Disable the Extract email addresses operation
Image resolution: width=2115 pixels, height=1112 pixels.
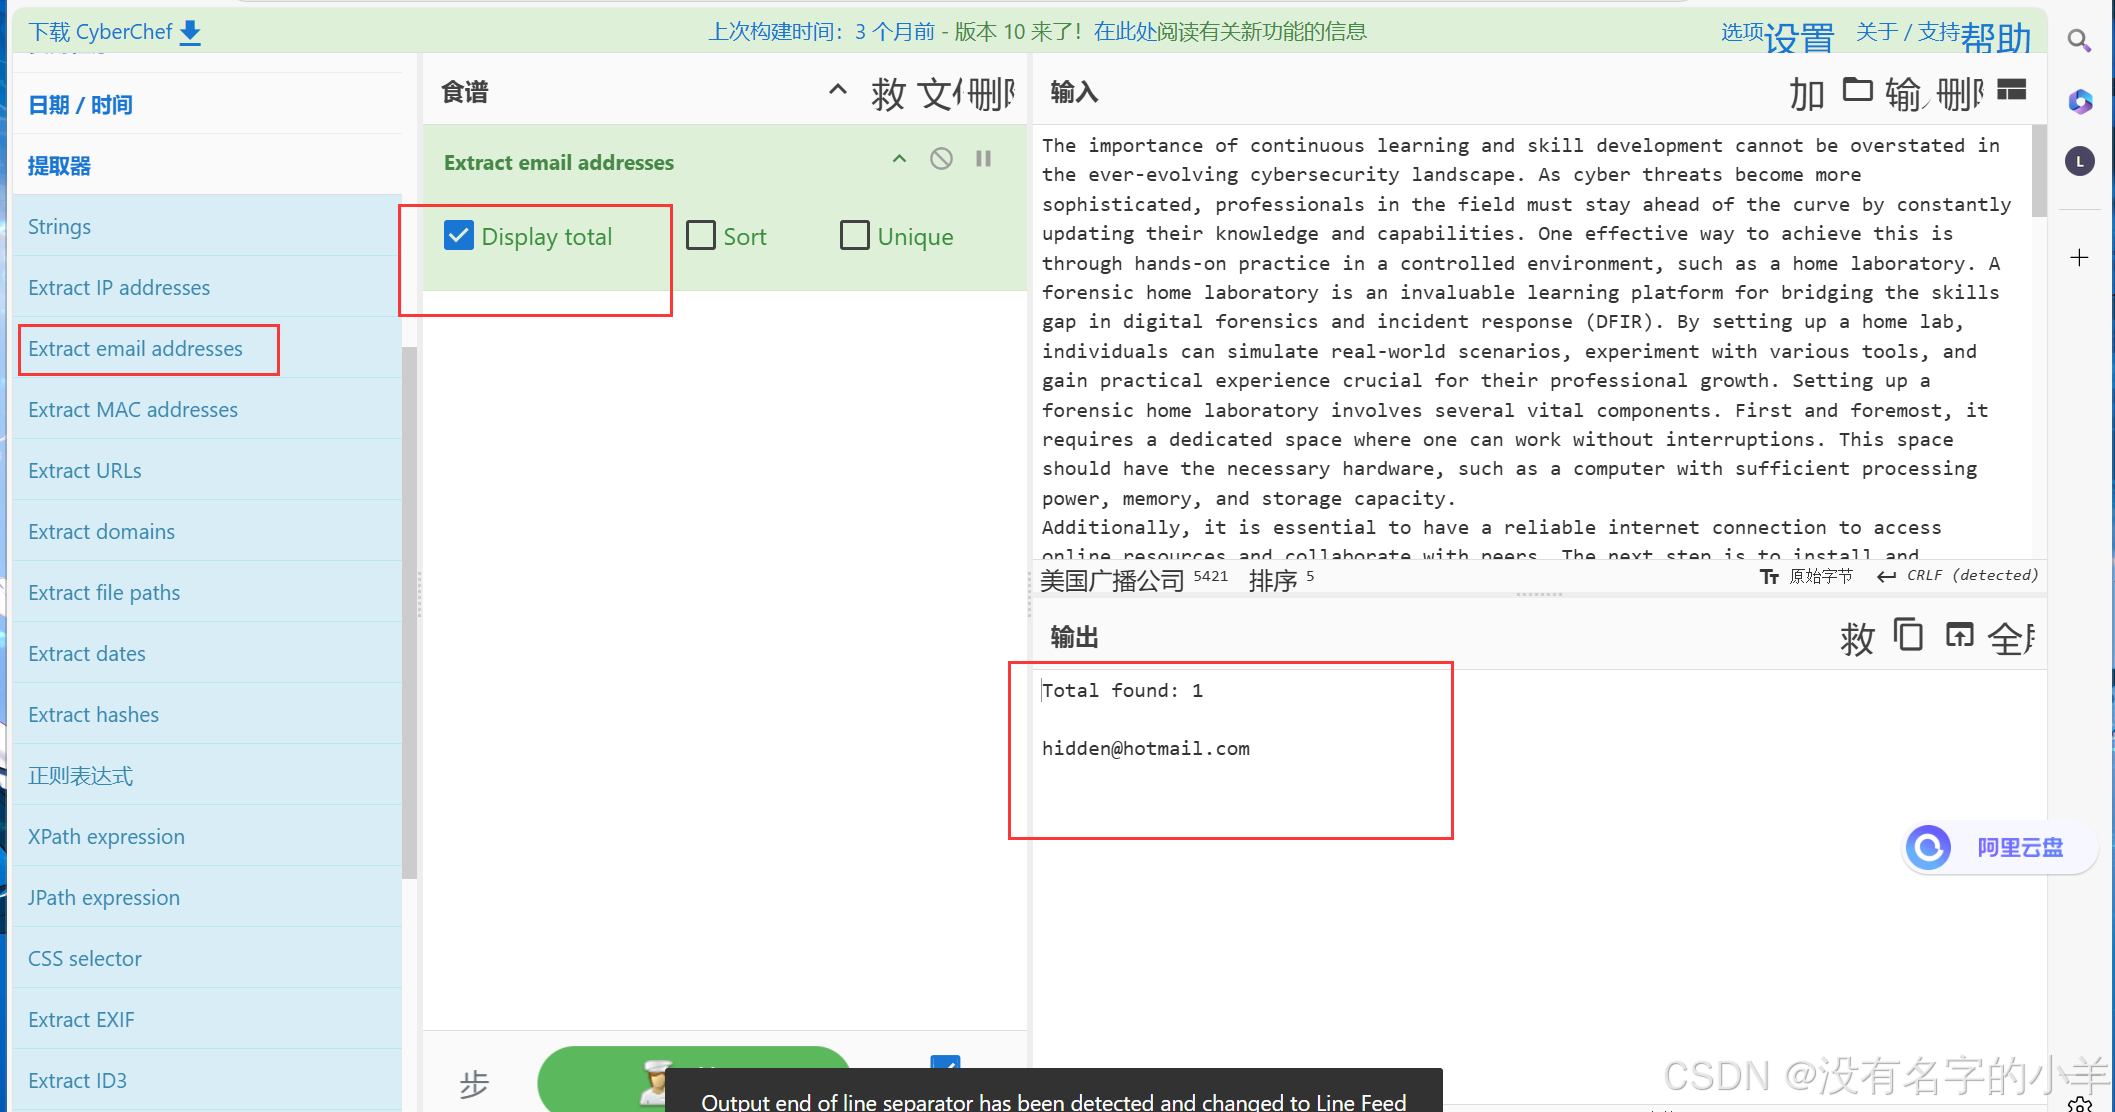click(941, 159)
